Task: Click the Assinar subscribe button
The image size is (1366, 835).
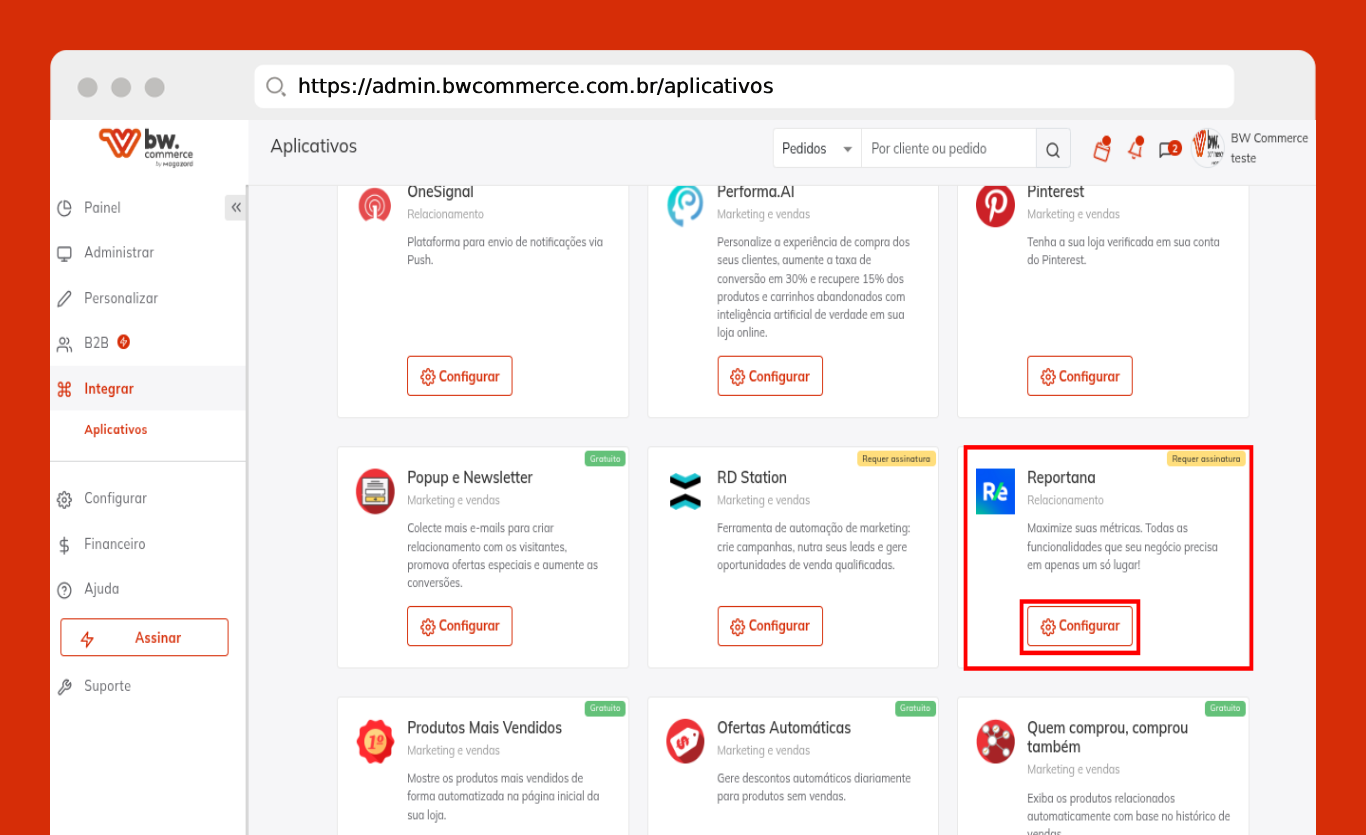Action: click(144, 638)
